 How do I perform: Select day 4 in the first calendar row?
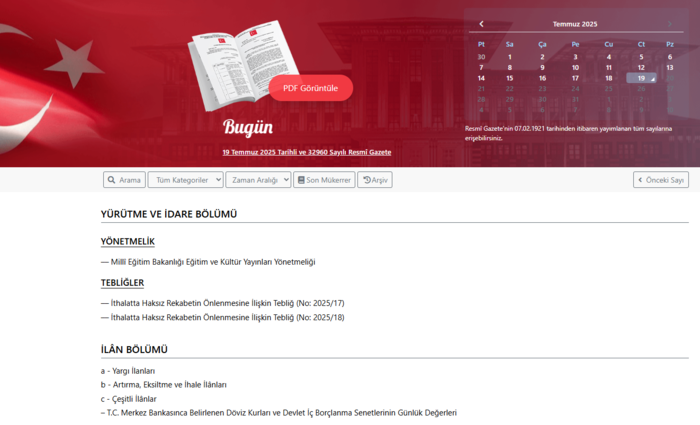tap(608, 57)
